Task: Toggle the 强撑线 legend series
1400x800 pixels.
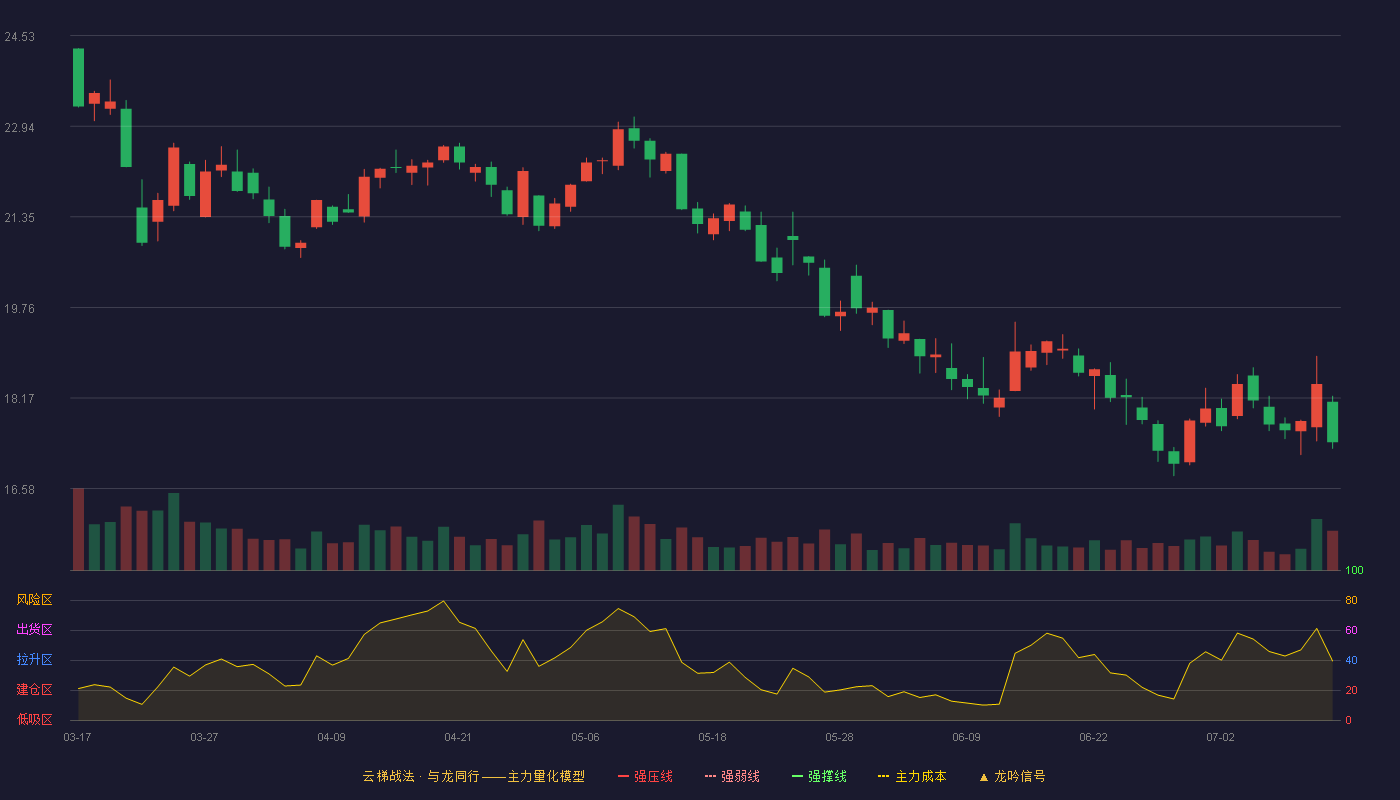Action: (x=819, y=776)
